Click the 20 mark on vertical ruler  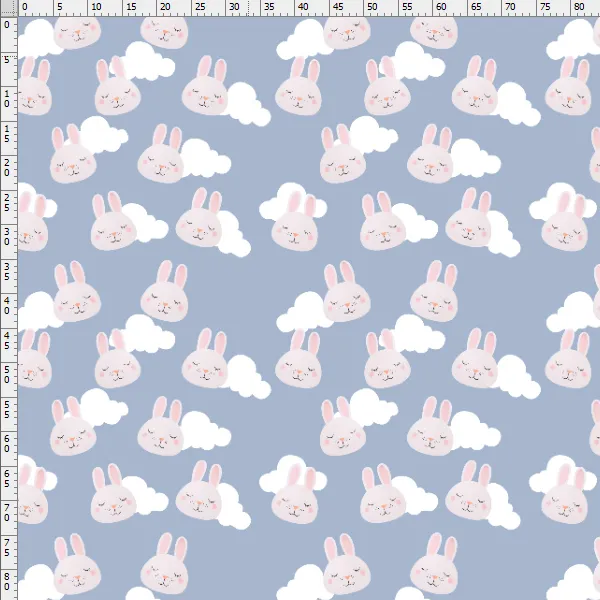(7, 168)
